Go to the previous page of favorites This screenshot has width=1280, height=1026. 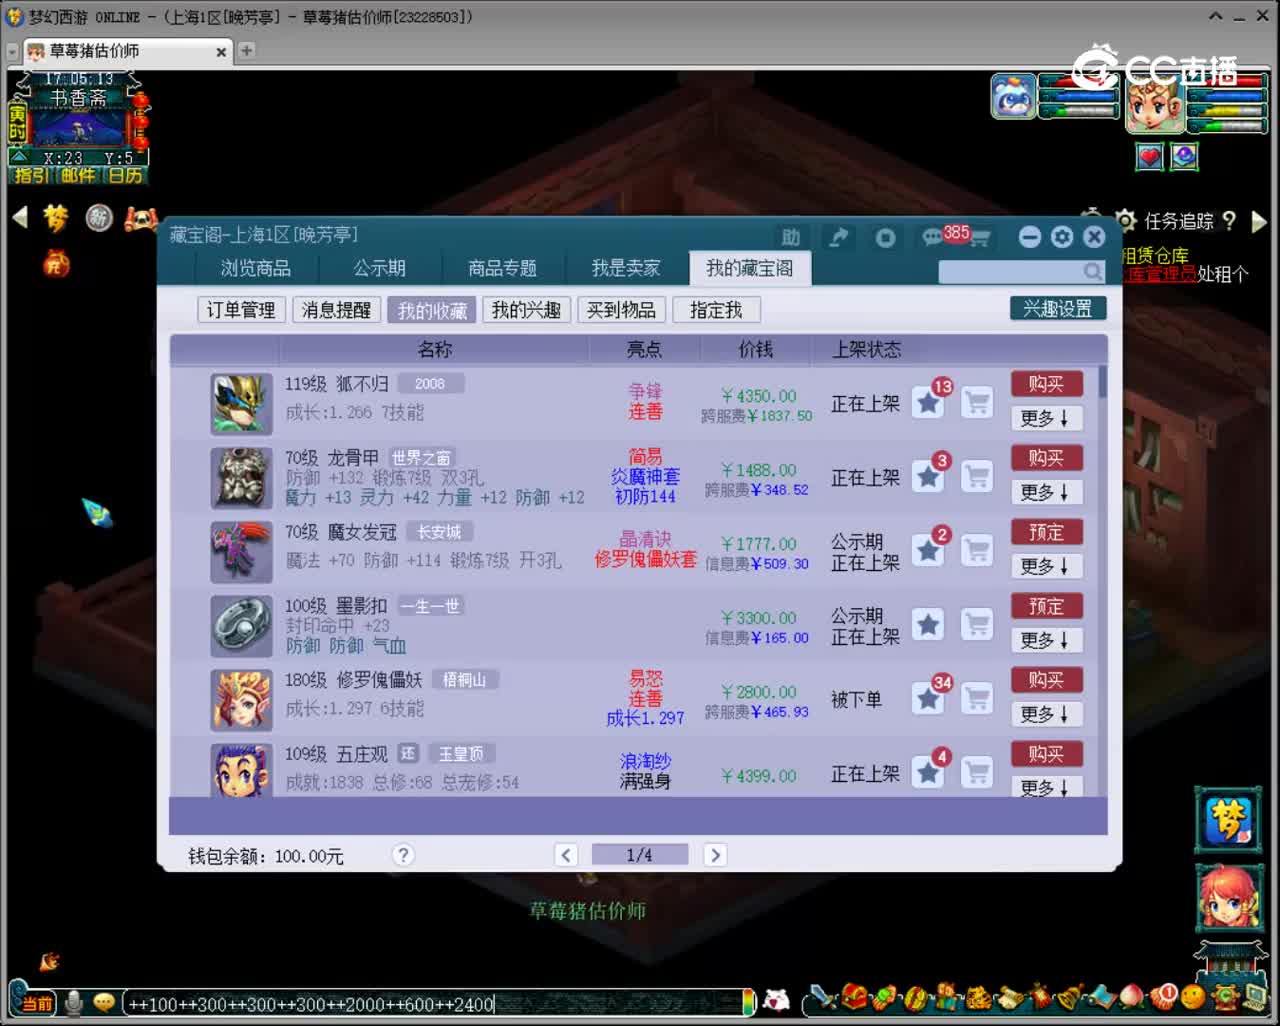(566, 855)
